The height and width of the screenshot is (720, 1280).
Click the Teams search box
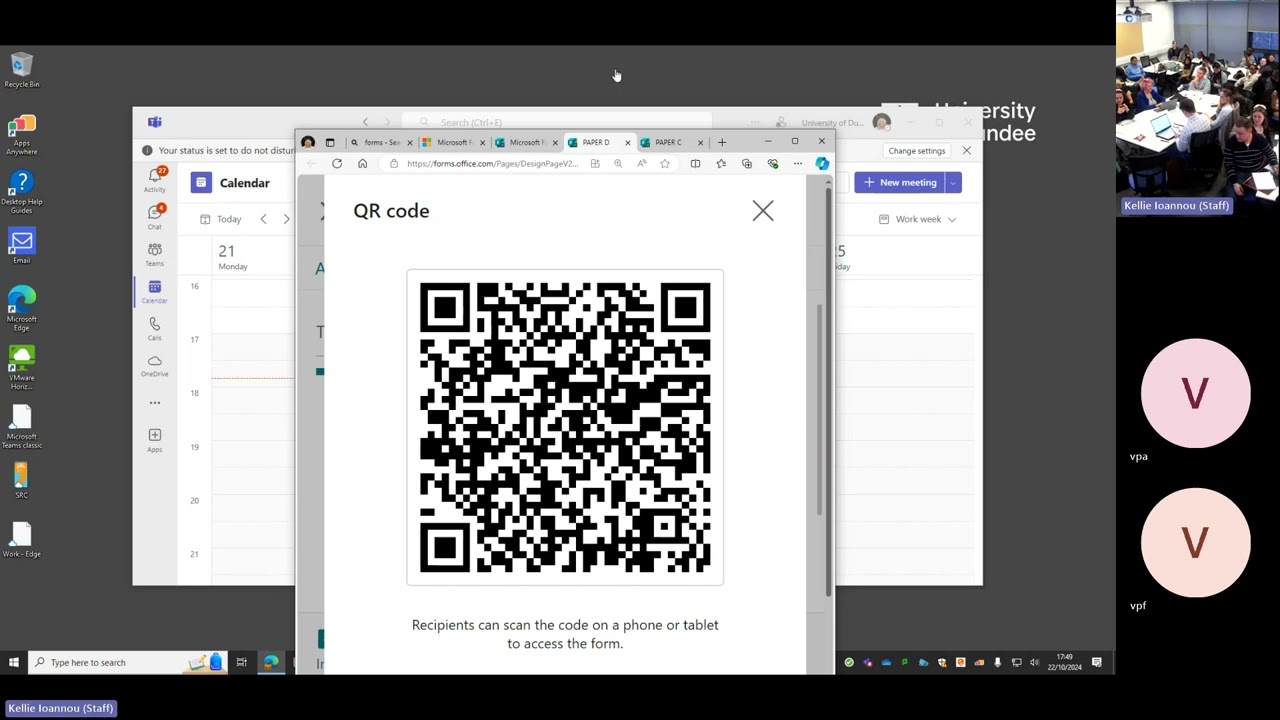tap(556, 122)
